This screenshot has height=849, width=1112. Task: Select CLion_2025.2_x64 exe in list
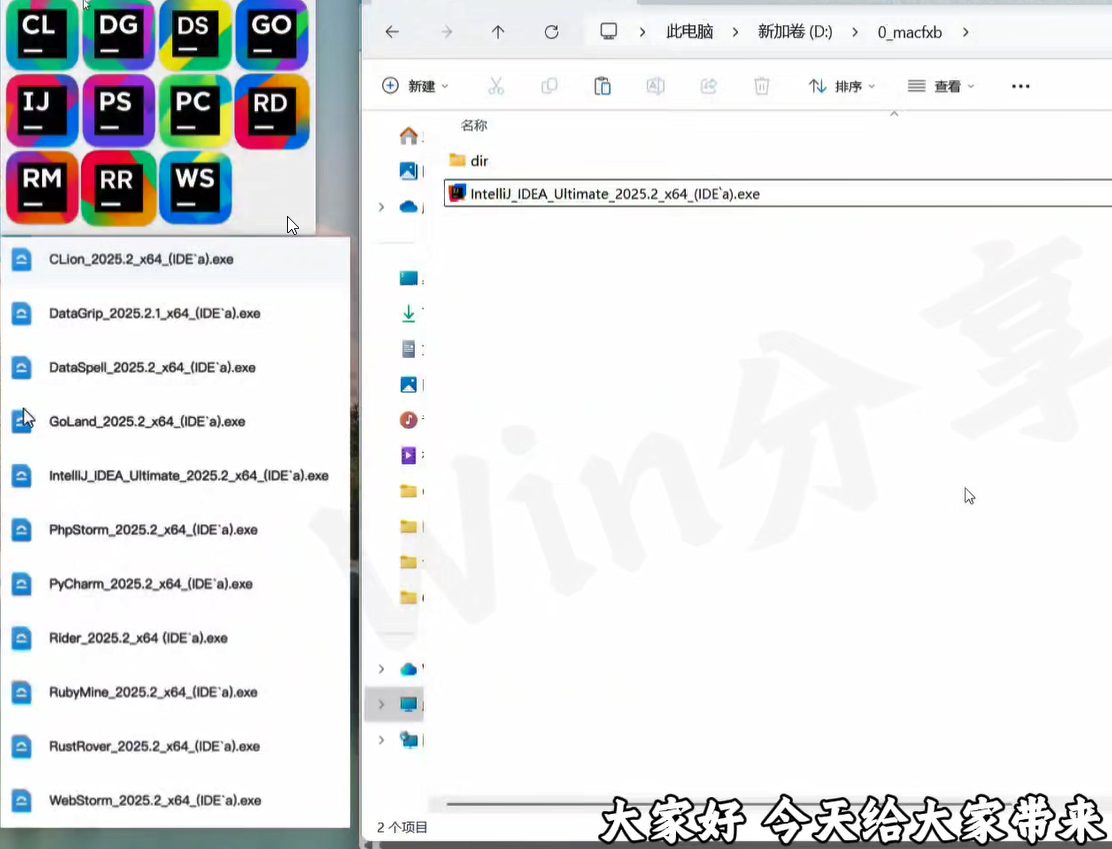(175, 260)
